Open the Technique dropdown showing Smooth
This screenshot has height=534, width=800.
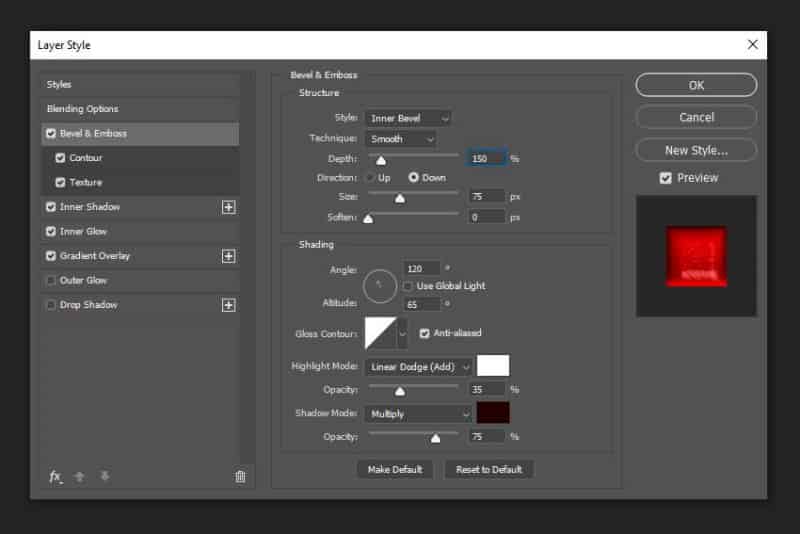pos(401,139)
